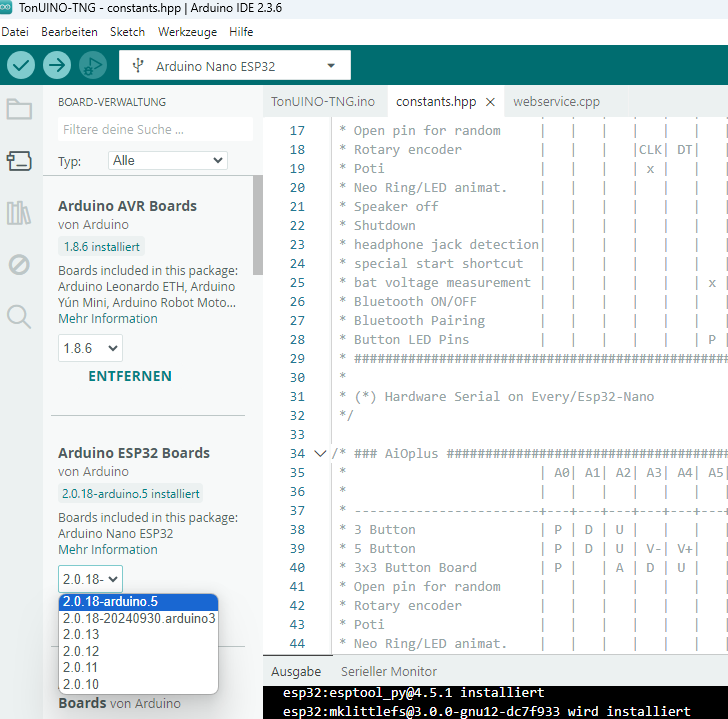Open the AVR Boards version 1.8.6 dropdown

point(90,348)
